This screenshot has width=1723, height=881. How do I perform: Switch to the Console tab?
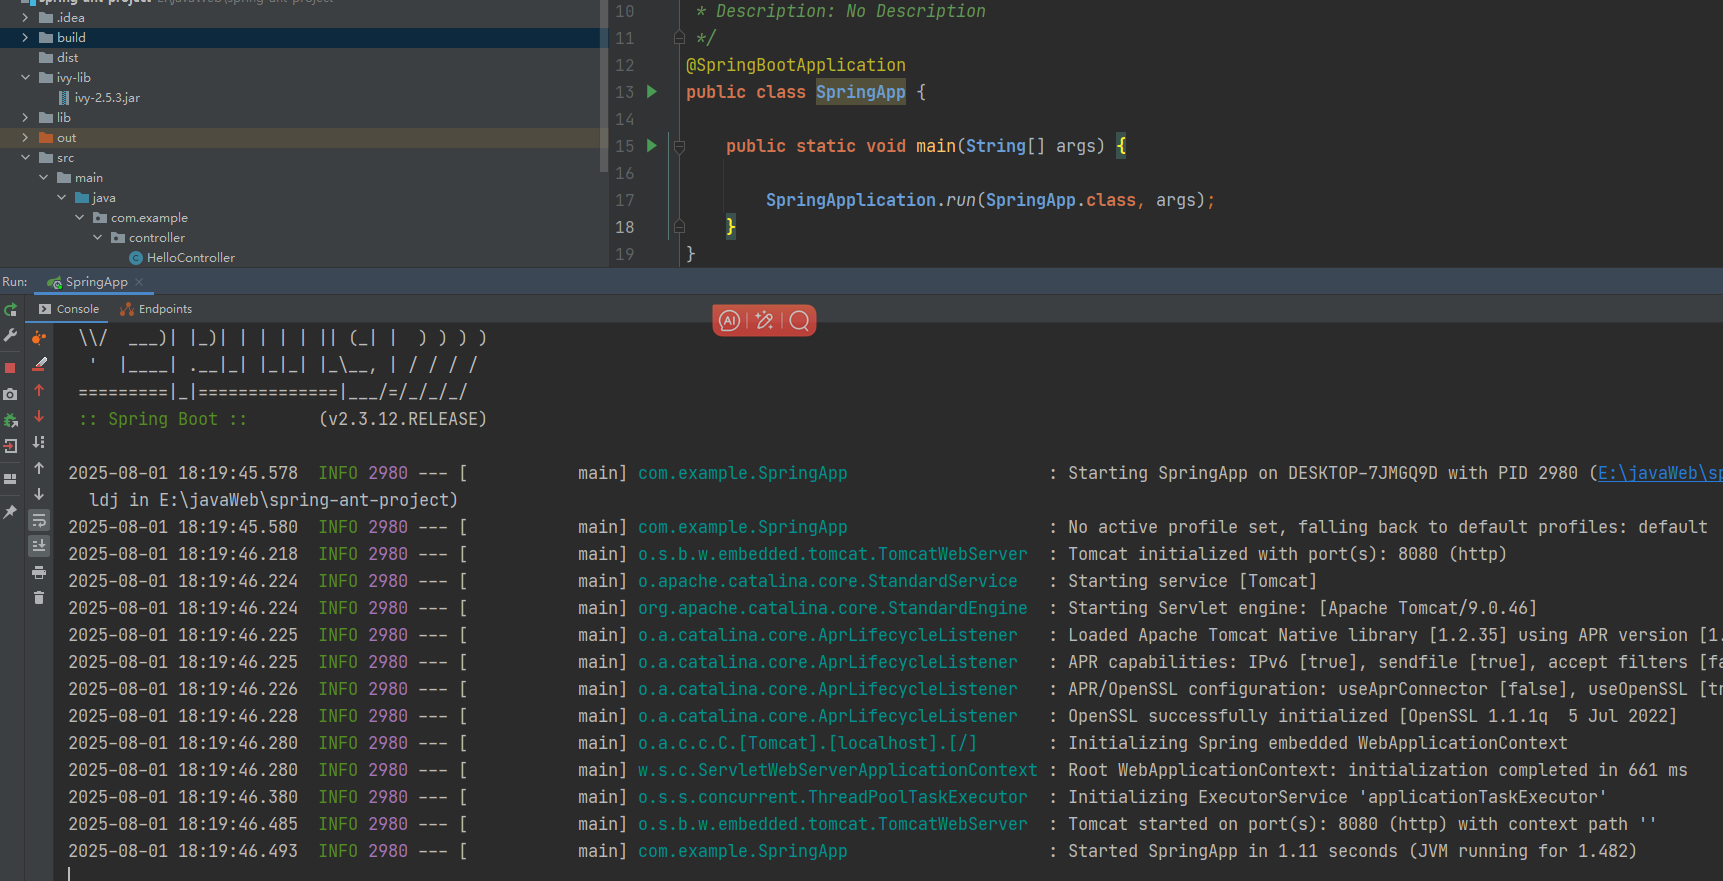click(x=69, y=309)
